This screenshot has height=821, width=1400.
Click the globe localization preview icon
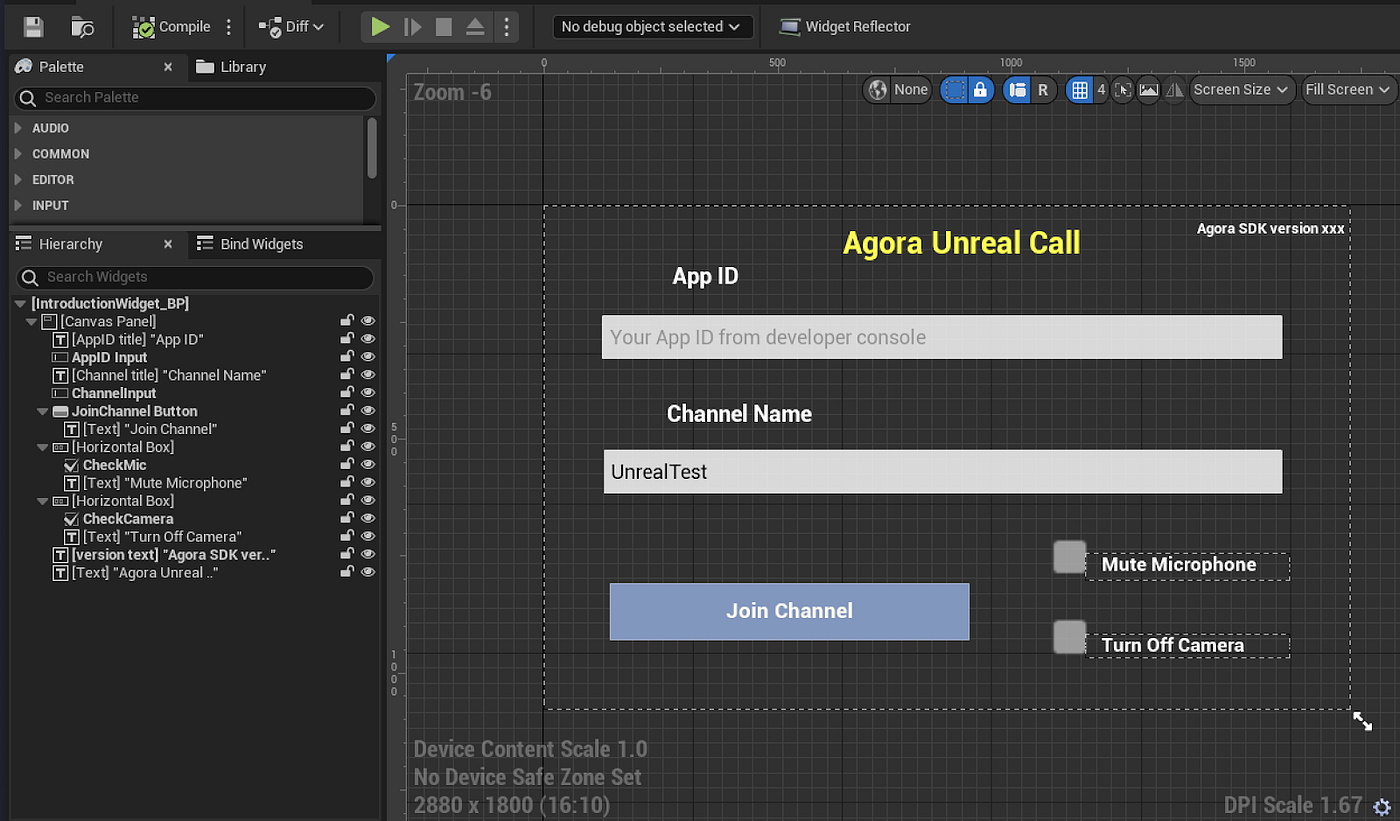(x=878, y=90)
